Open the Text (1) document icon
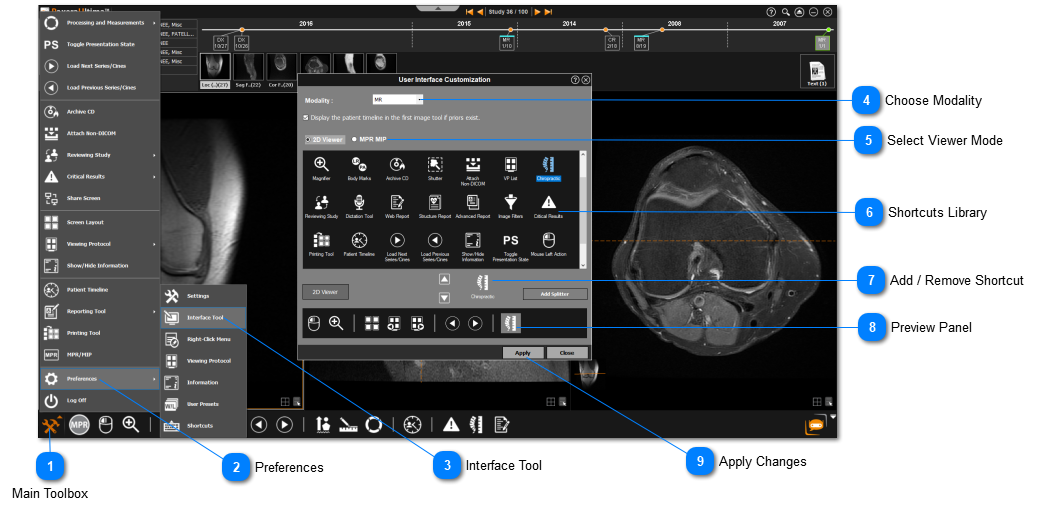Viewport: 1040px width, 517px height. pyautogui.click(x=816, y=72)
